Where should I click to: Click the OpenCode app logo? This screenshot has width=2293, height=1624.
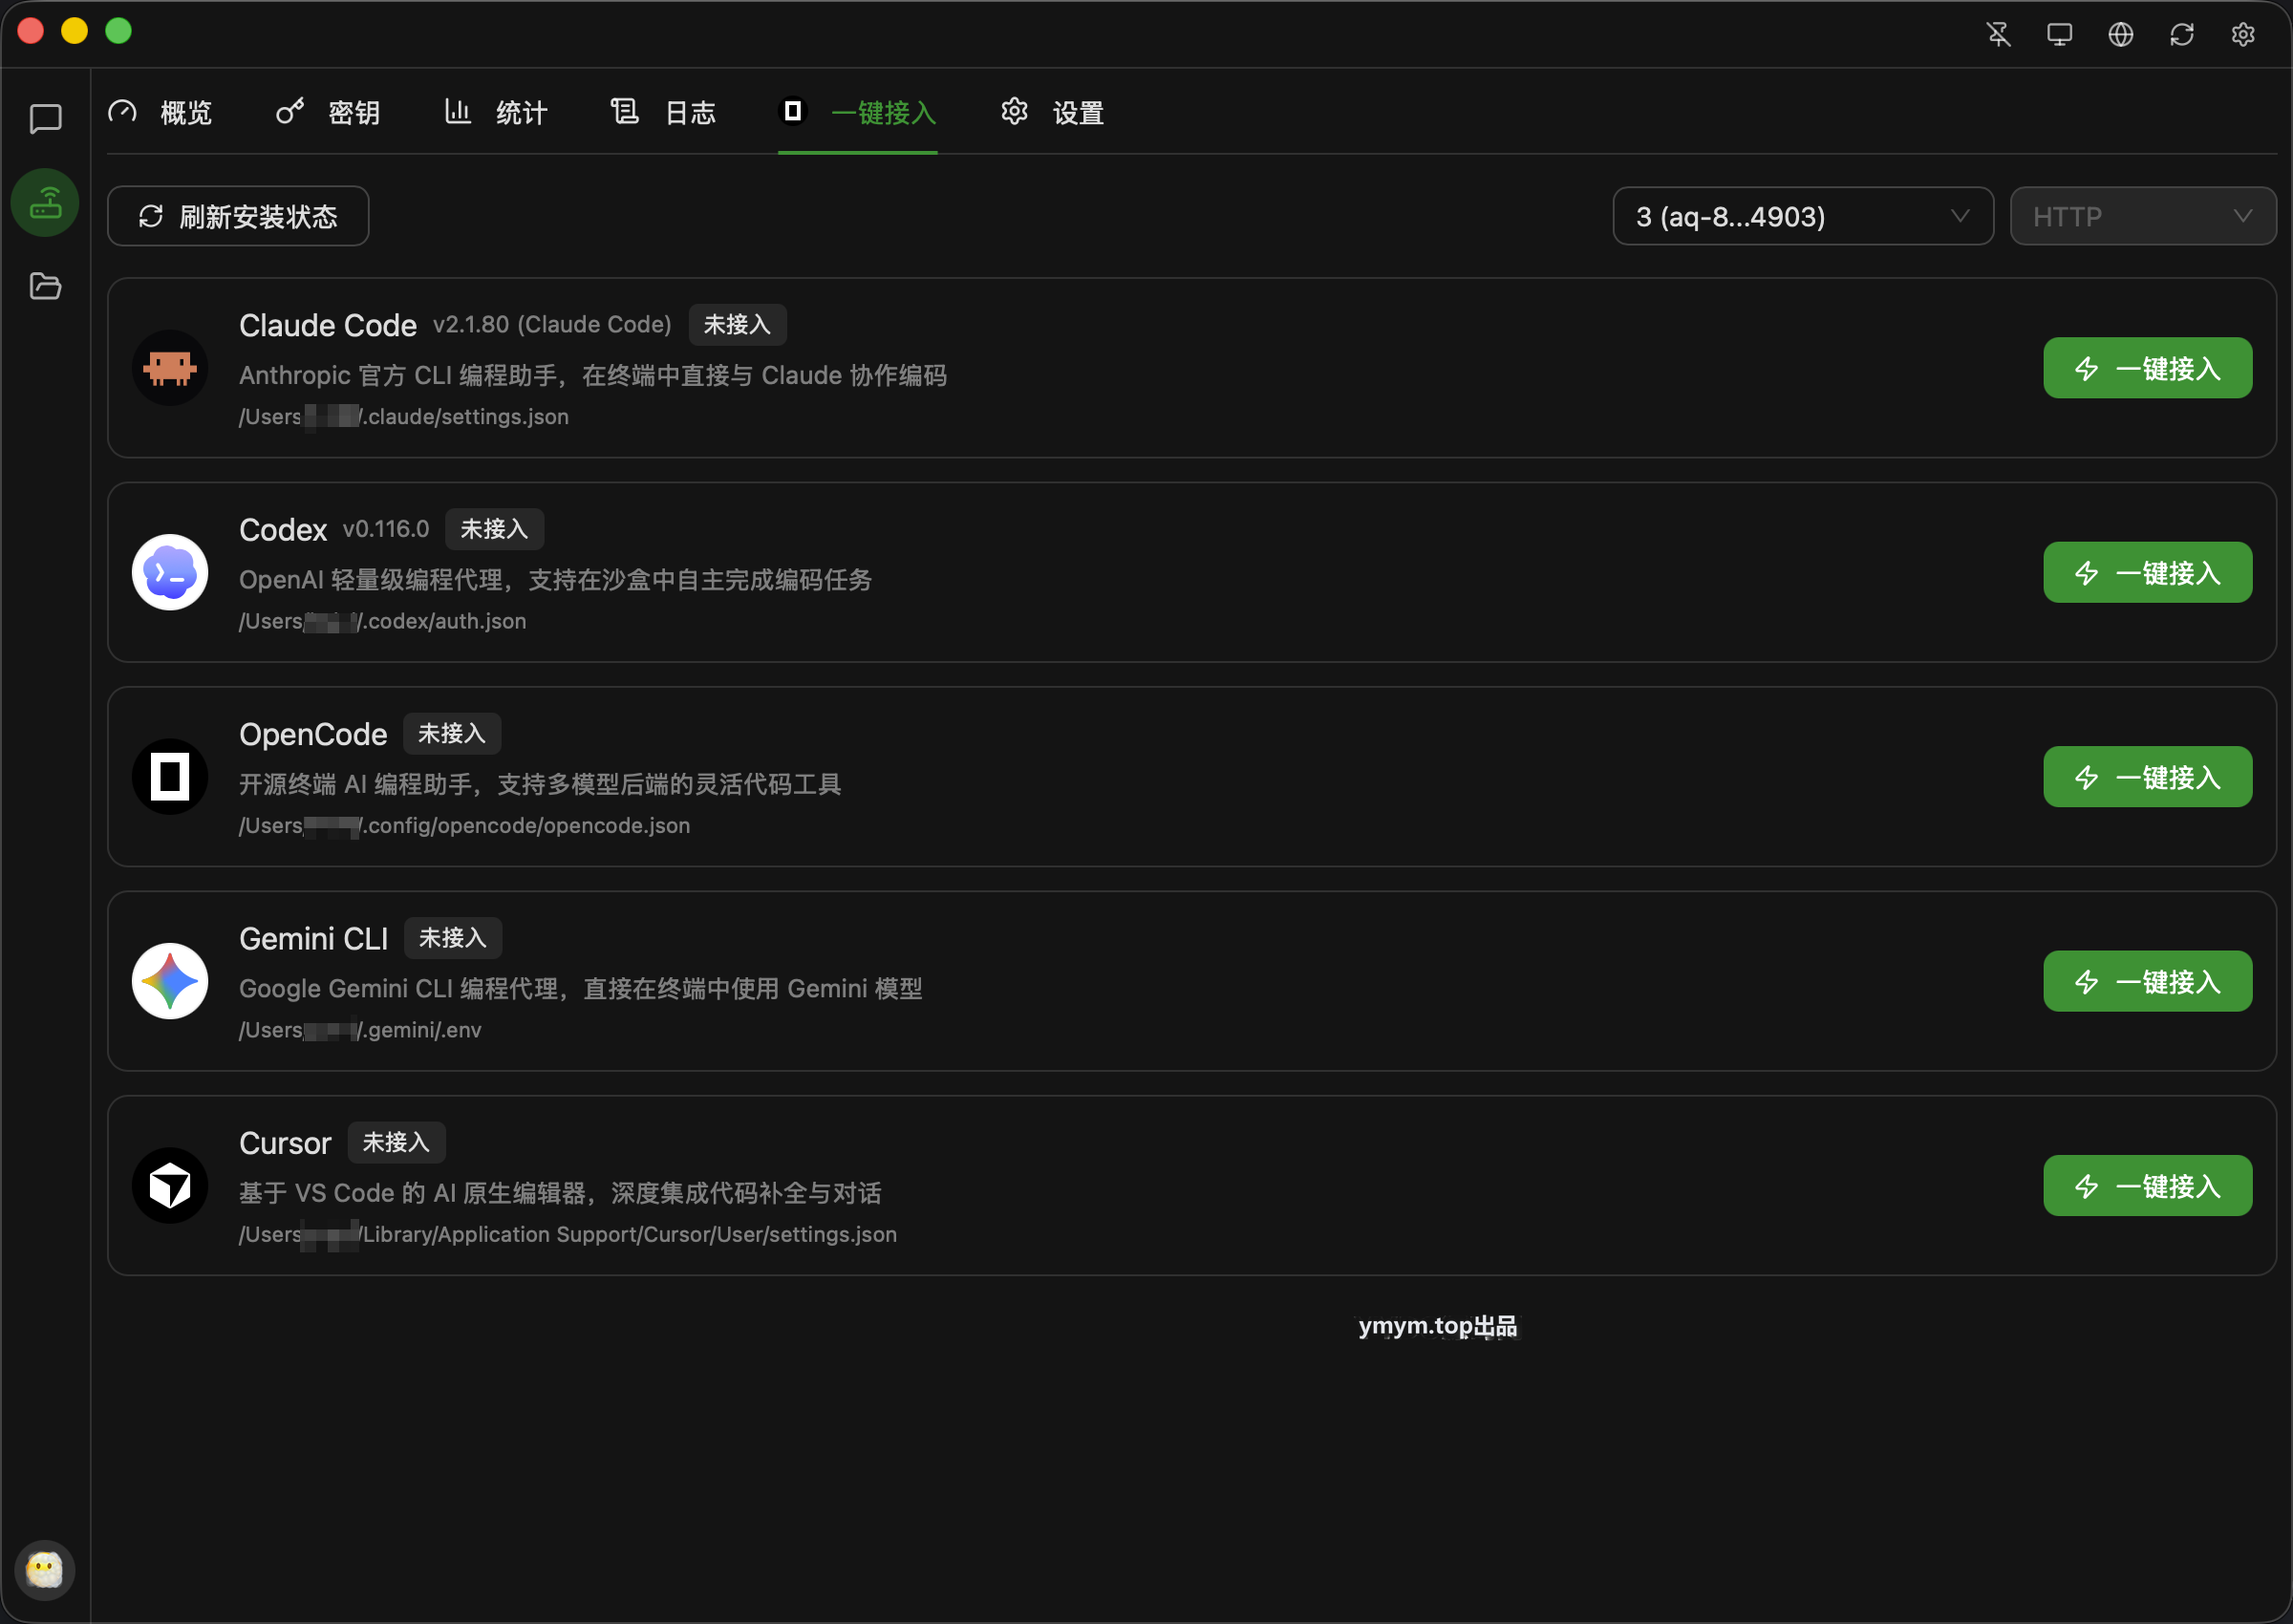170,777
